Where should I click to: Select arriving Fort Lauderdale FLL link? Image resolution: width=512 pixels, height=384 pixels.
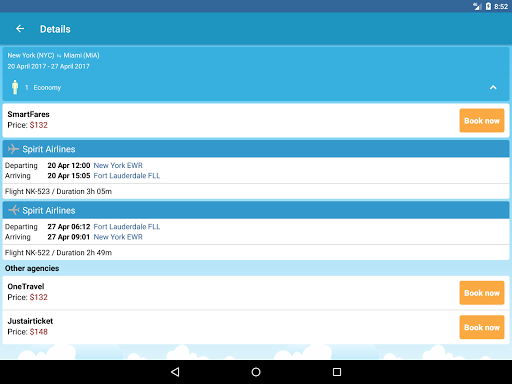(127, 176)
